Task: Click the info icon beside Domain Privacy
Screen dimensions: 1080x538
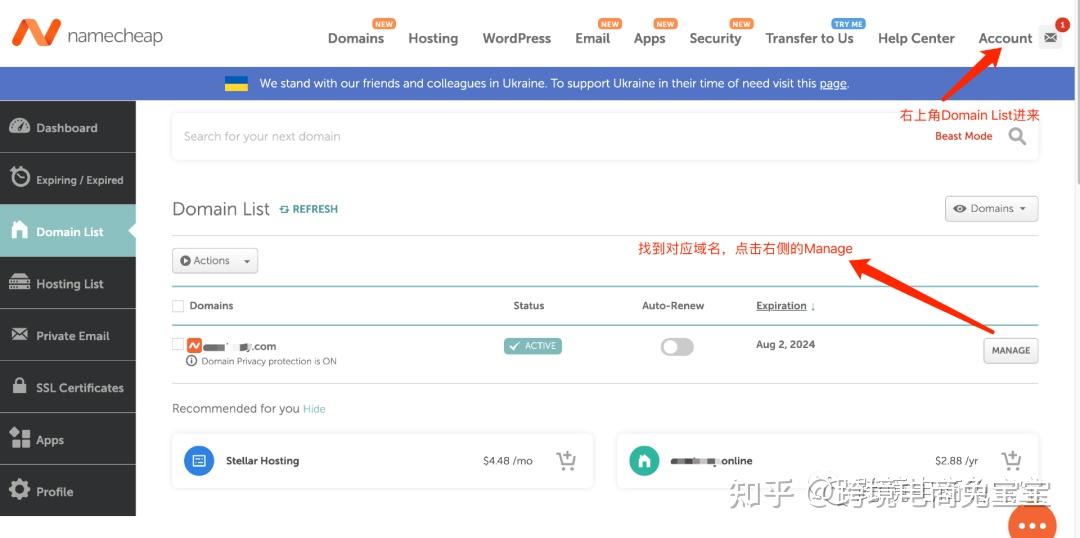Action: pyautogui.click(x=191, y=361)
